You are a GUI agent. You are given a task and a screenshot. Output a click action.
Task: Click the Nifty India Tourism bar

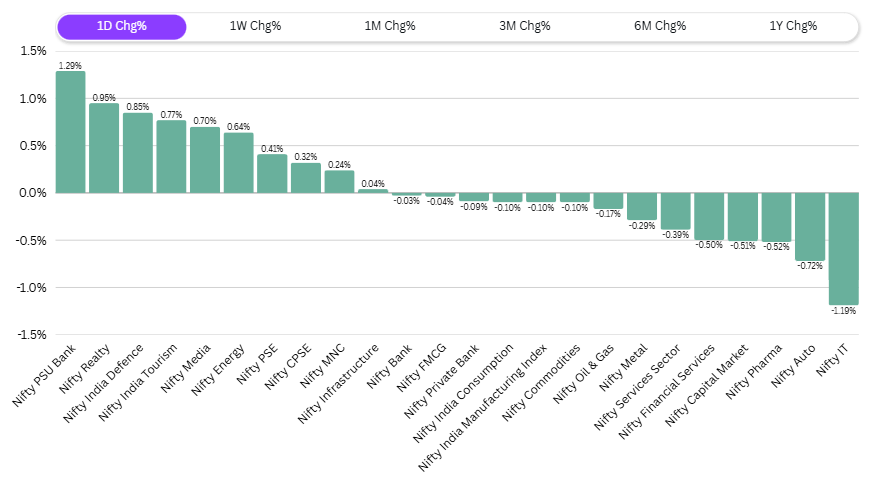tap(171, 157)
